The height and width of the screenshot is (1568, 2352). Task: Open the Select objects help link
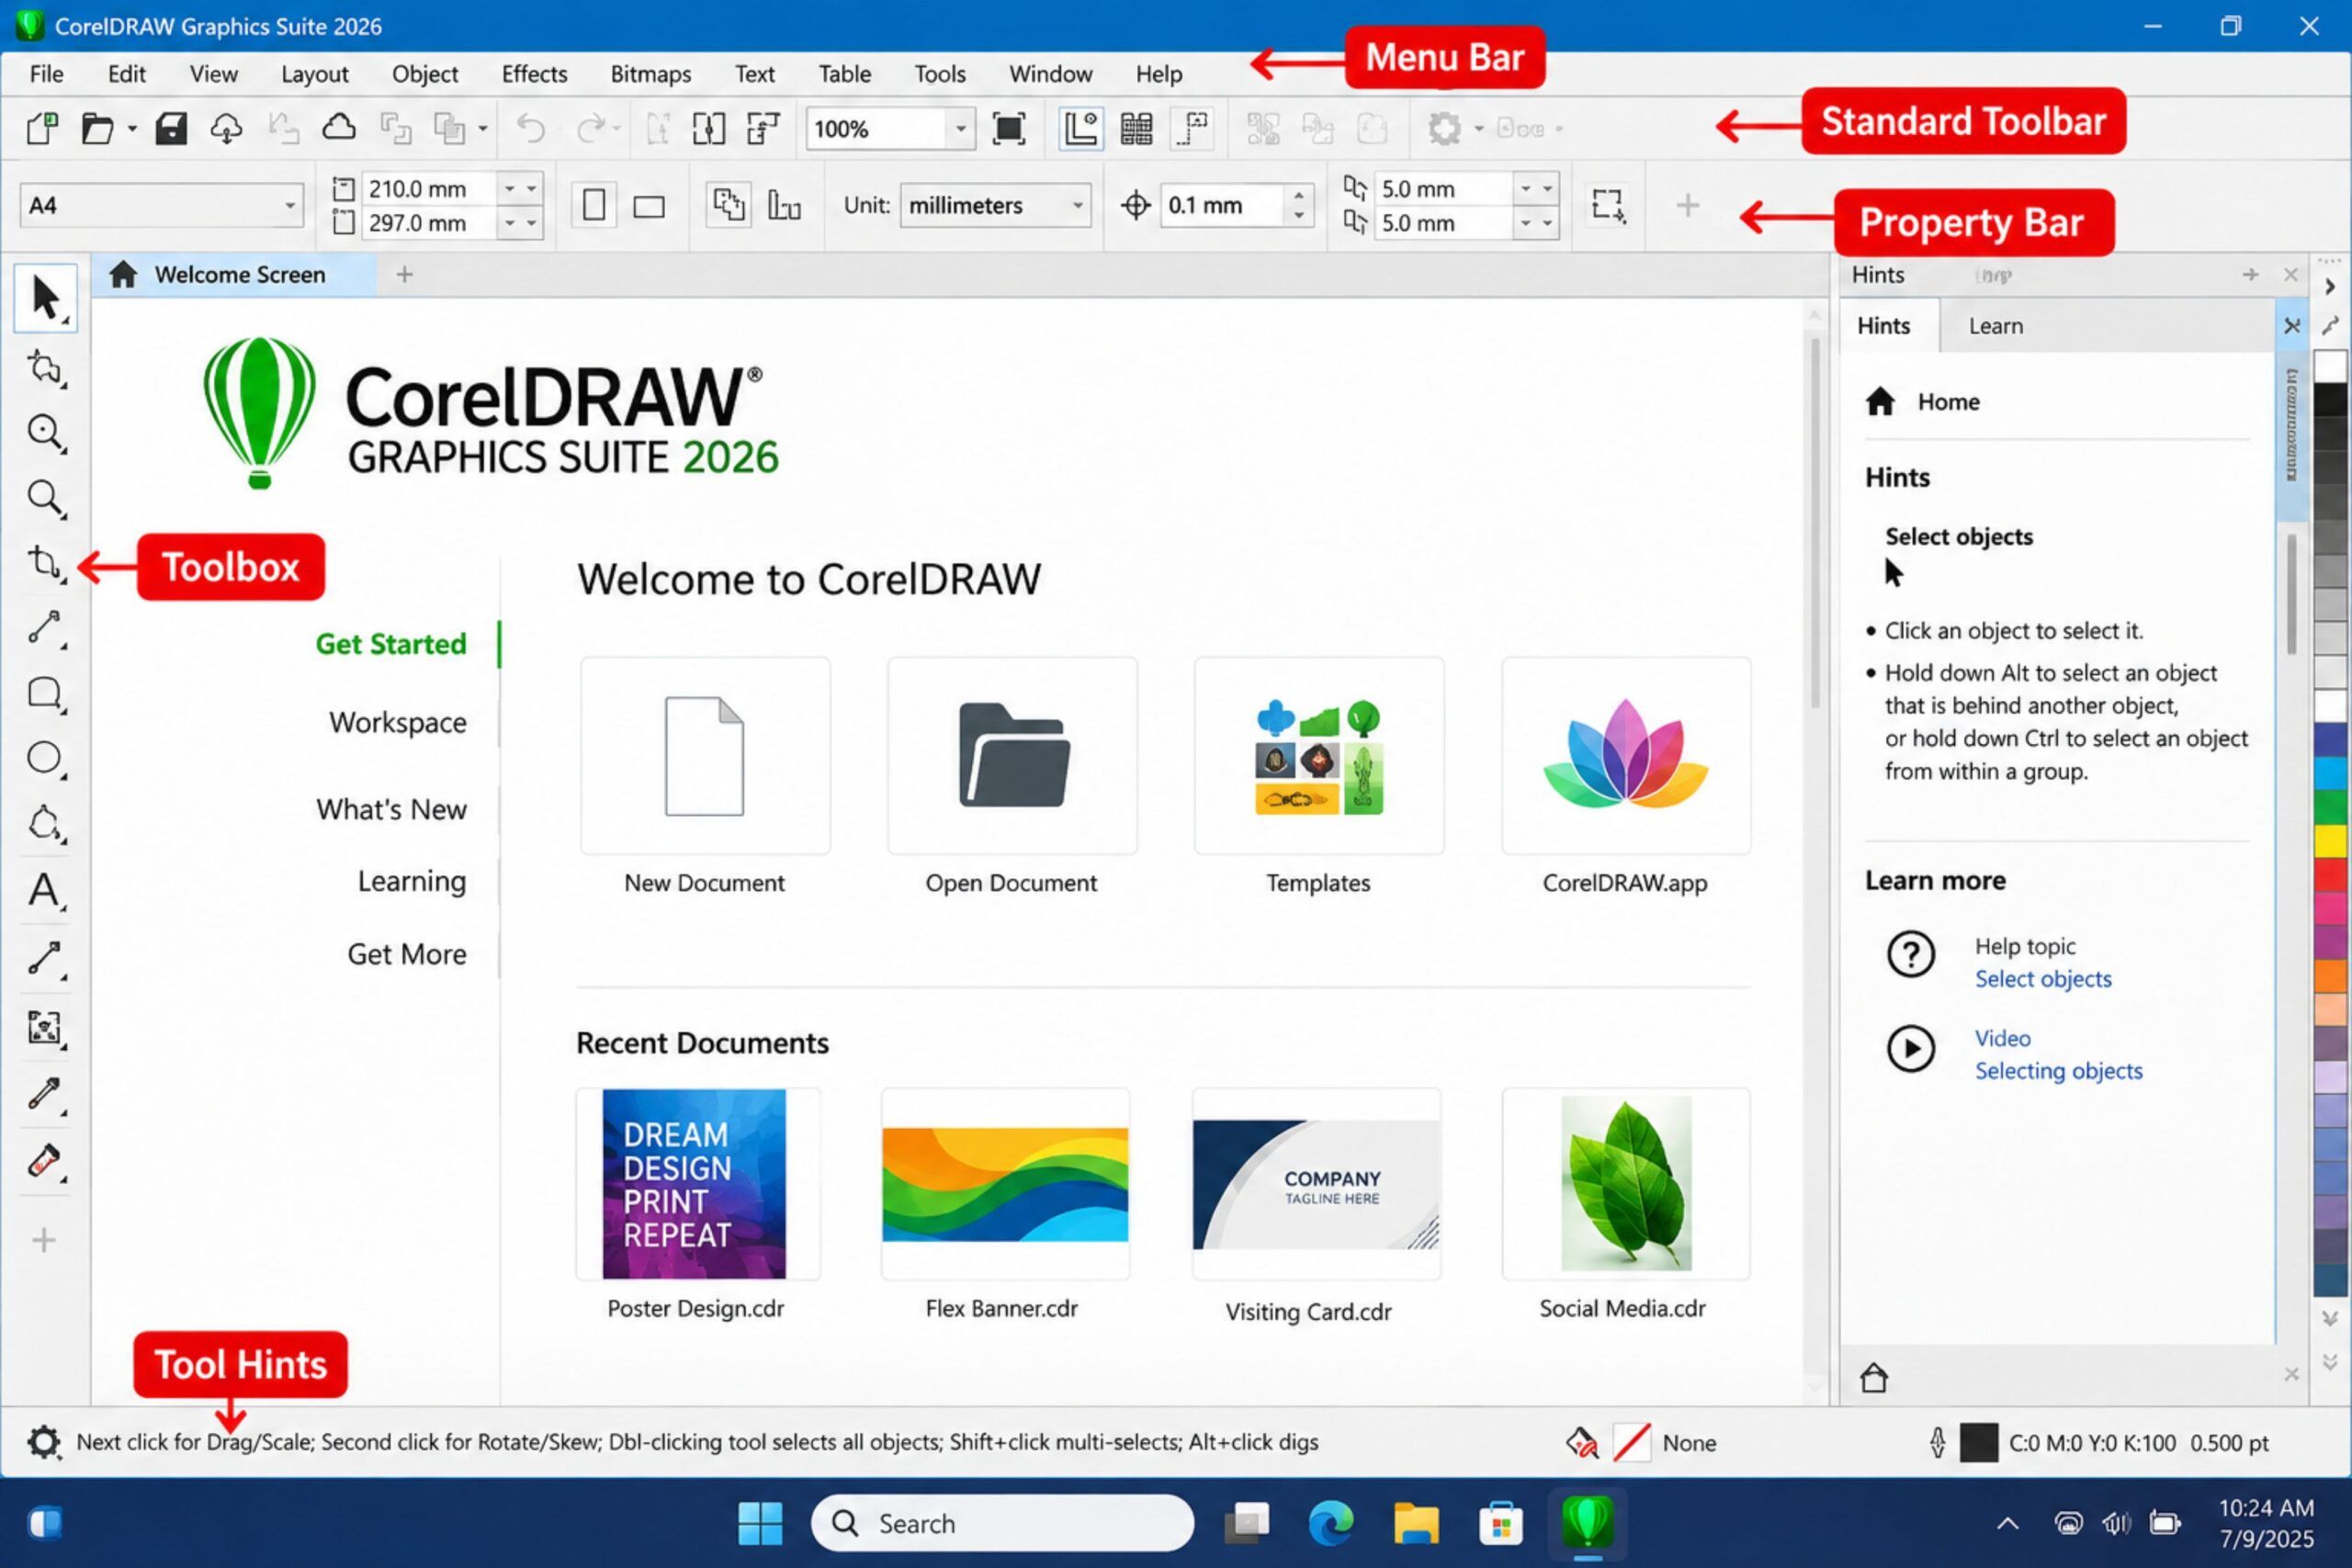point(2042,979)
